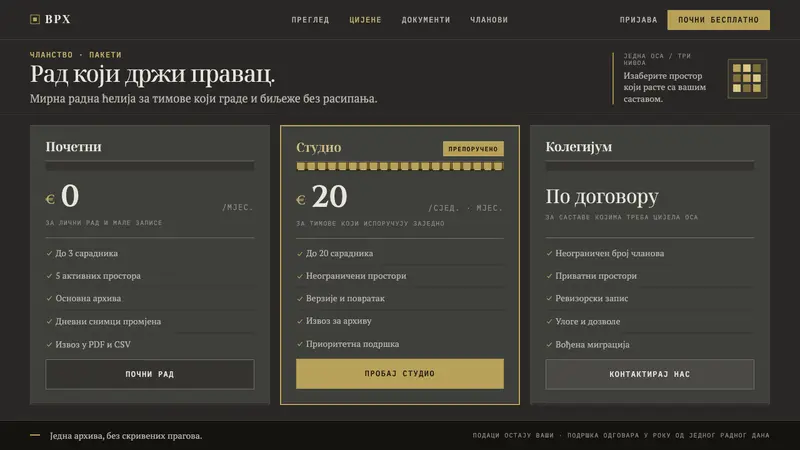
Task: Open the Преглед nav item
Action: (310, 20)
